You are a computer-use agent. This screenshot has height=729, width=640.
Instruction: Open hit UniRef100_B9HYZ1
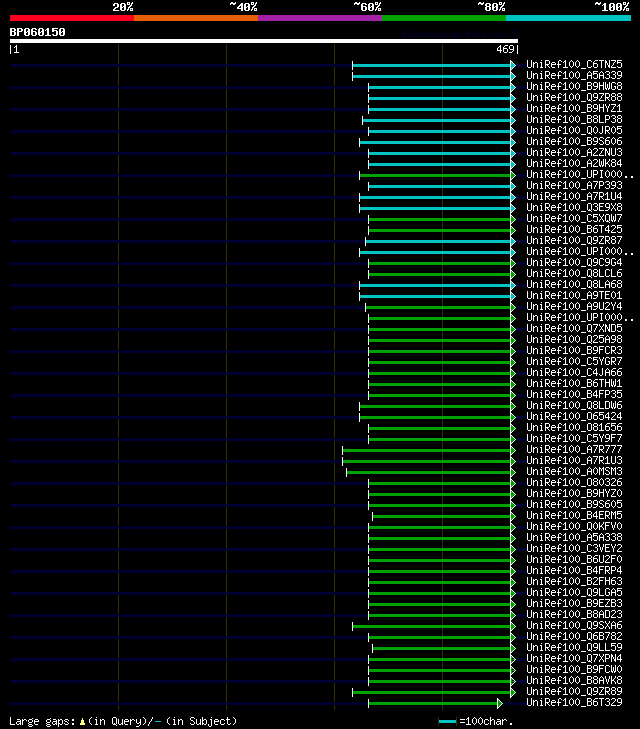[574, 108]
